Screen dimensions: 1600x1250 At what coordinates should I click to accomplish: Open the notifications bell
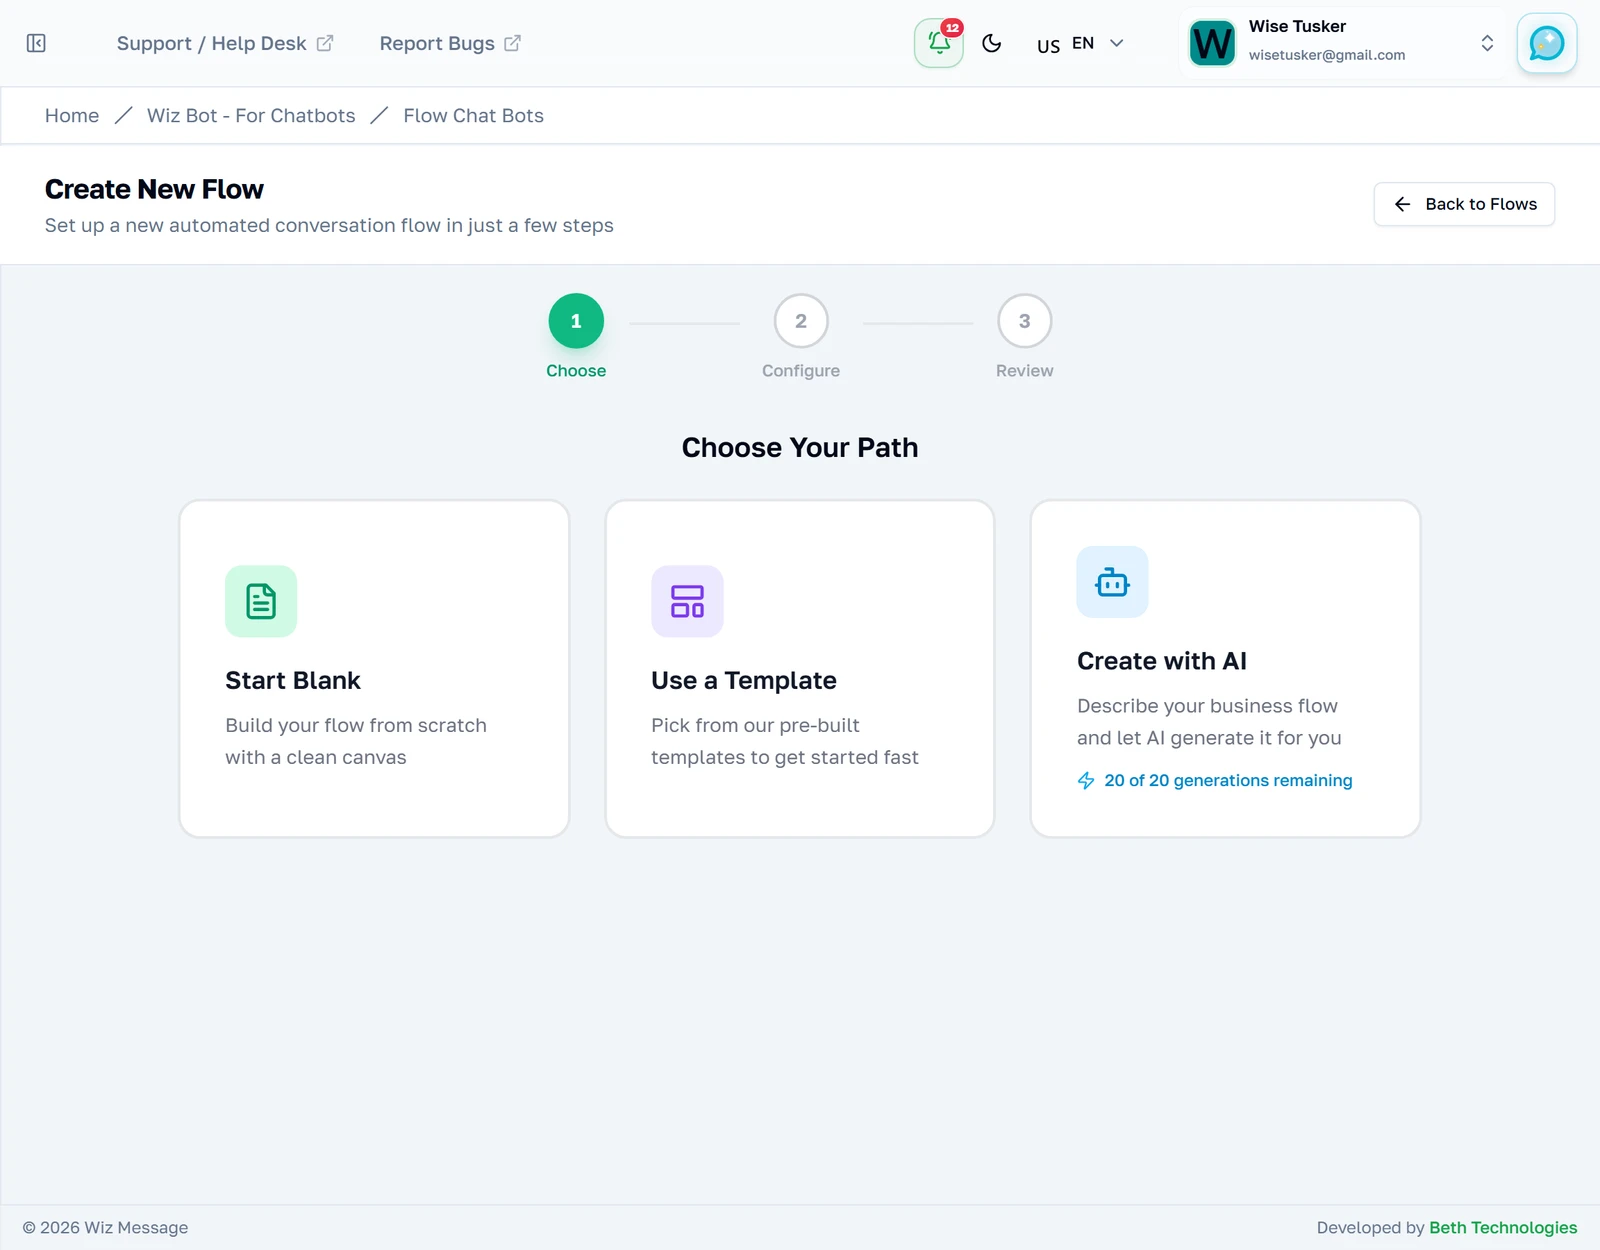click(x=938, y=43)
